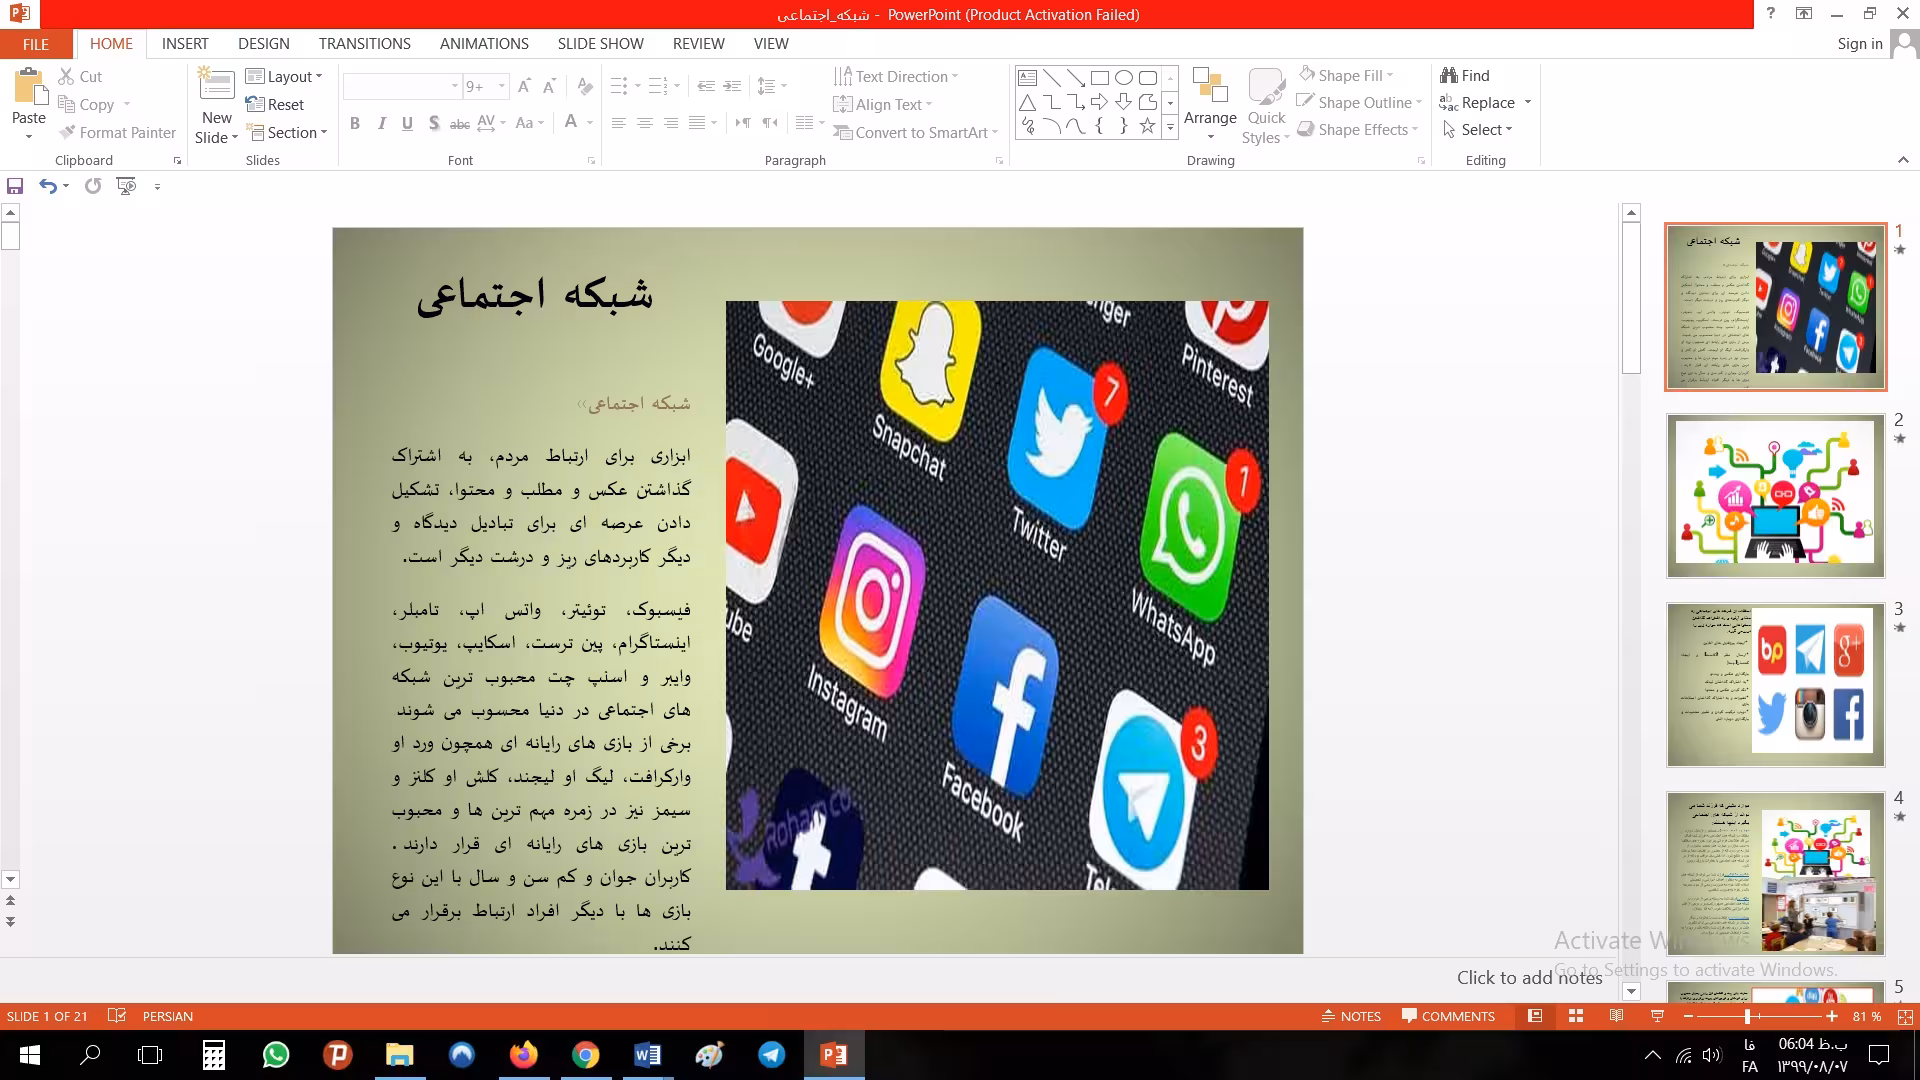The height and width of the screenshot is (1080, 1920).
Task: Open Reading View from status bar
Action: (x=1616, y=1016)
